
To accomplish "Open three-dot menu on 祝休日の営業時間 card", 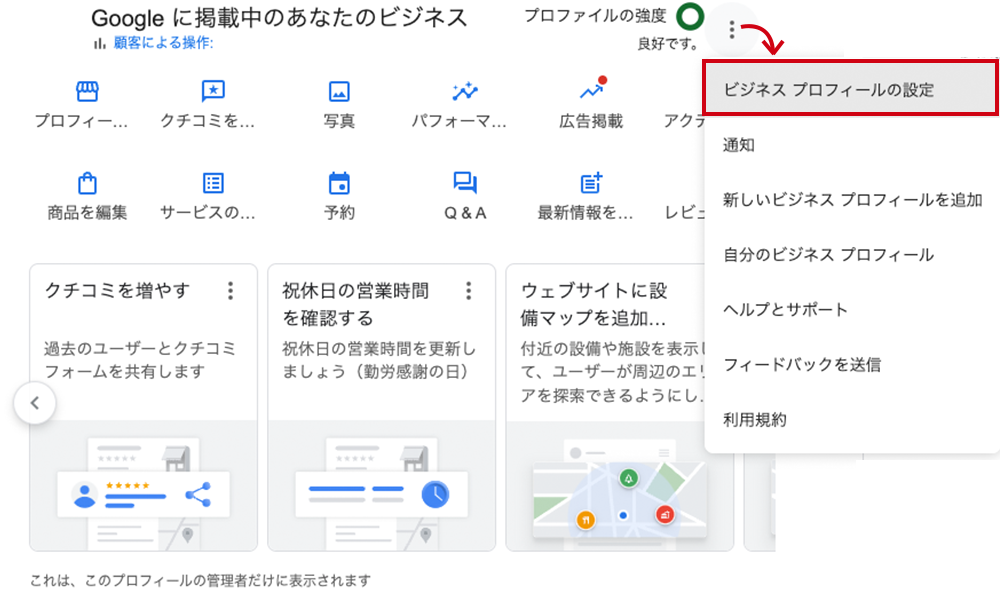I will coord(468,291).
